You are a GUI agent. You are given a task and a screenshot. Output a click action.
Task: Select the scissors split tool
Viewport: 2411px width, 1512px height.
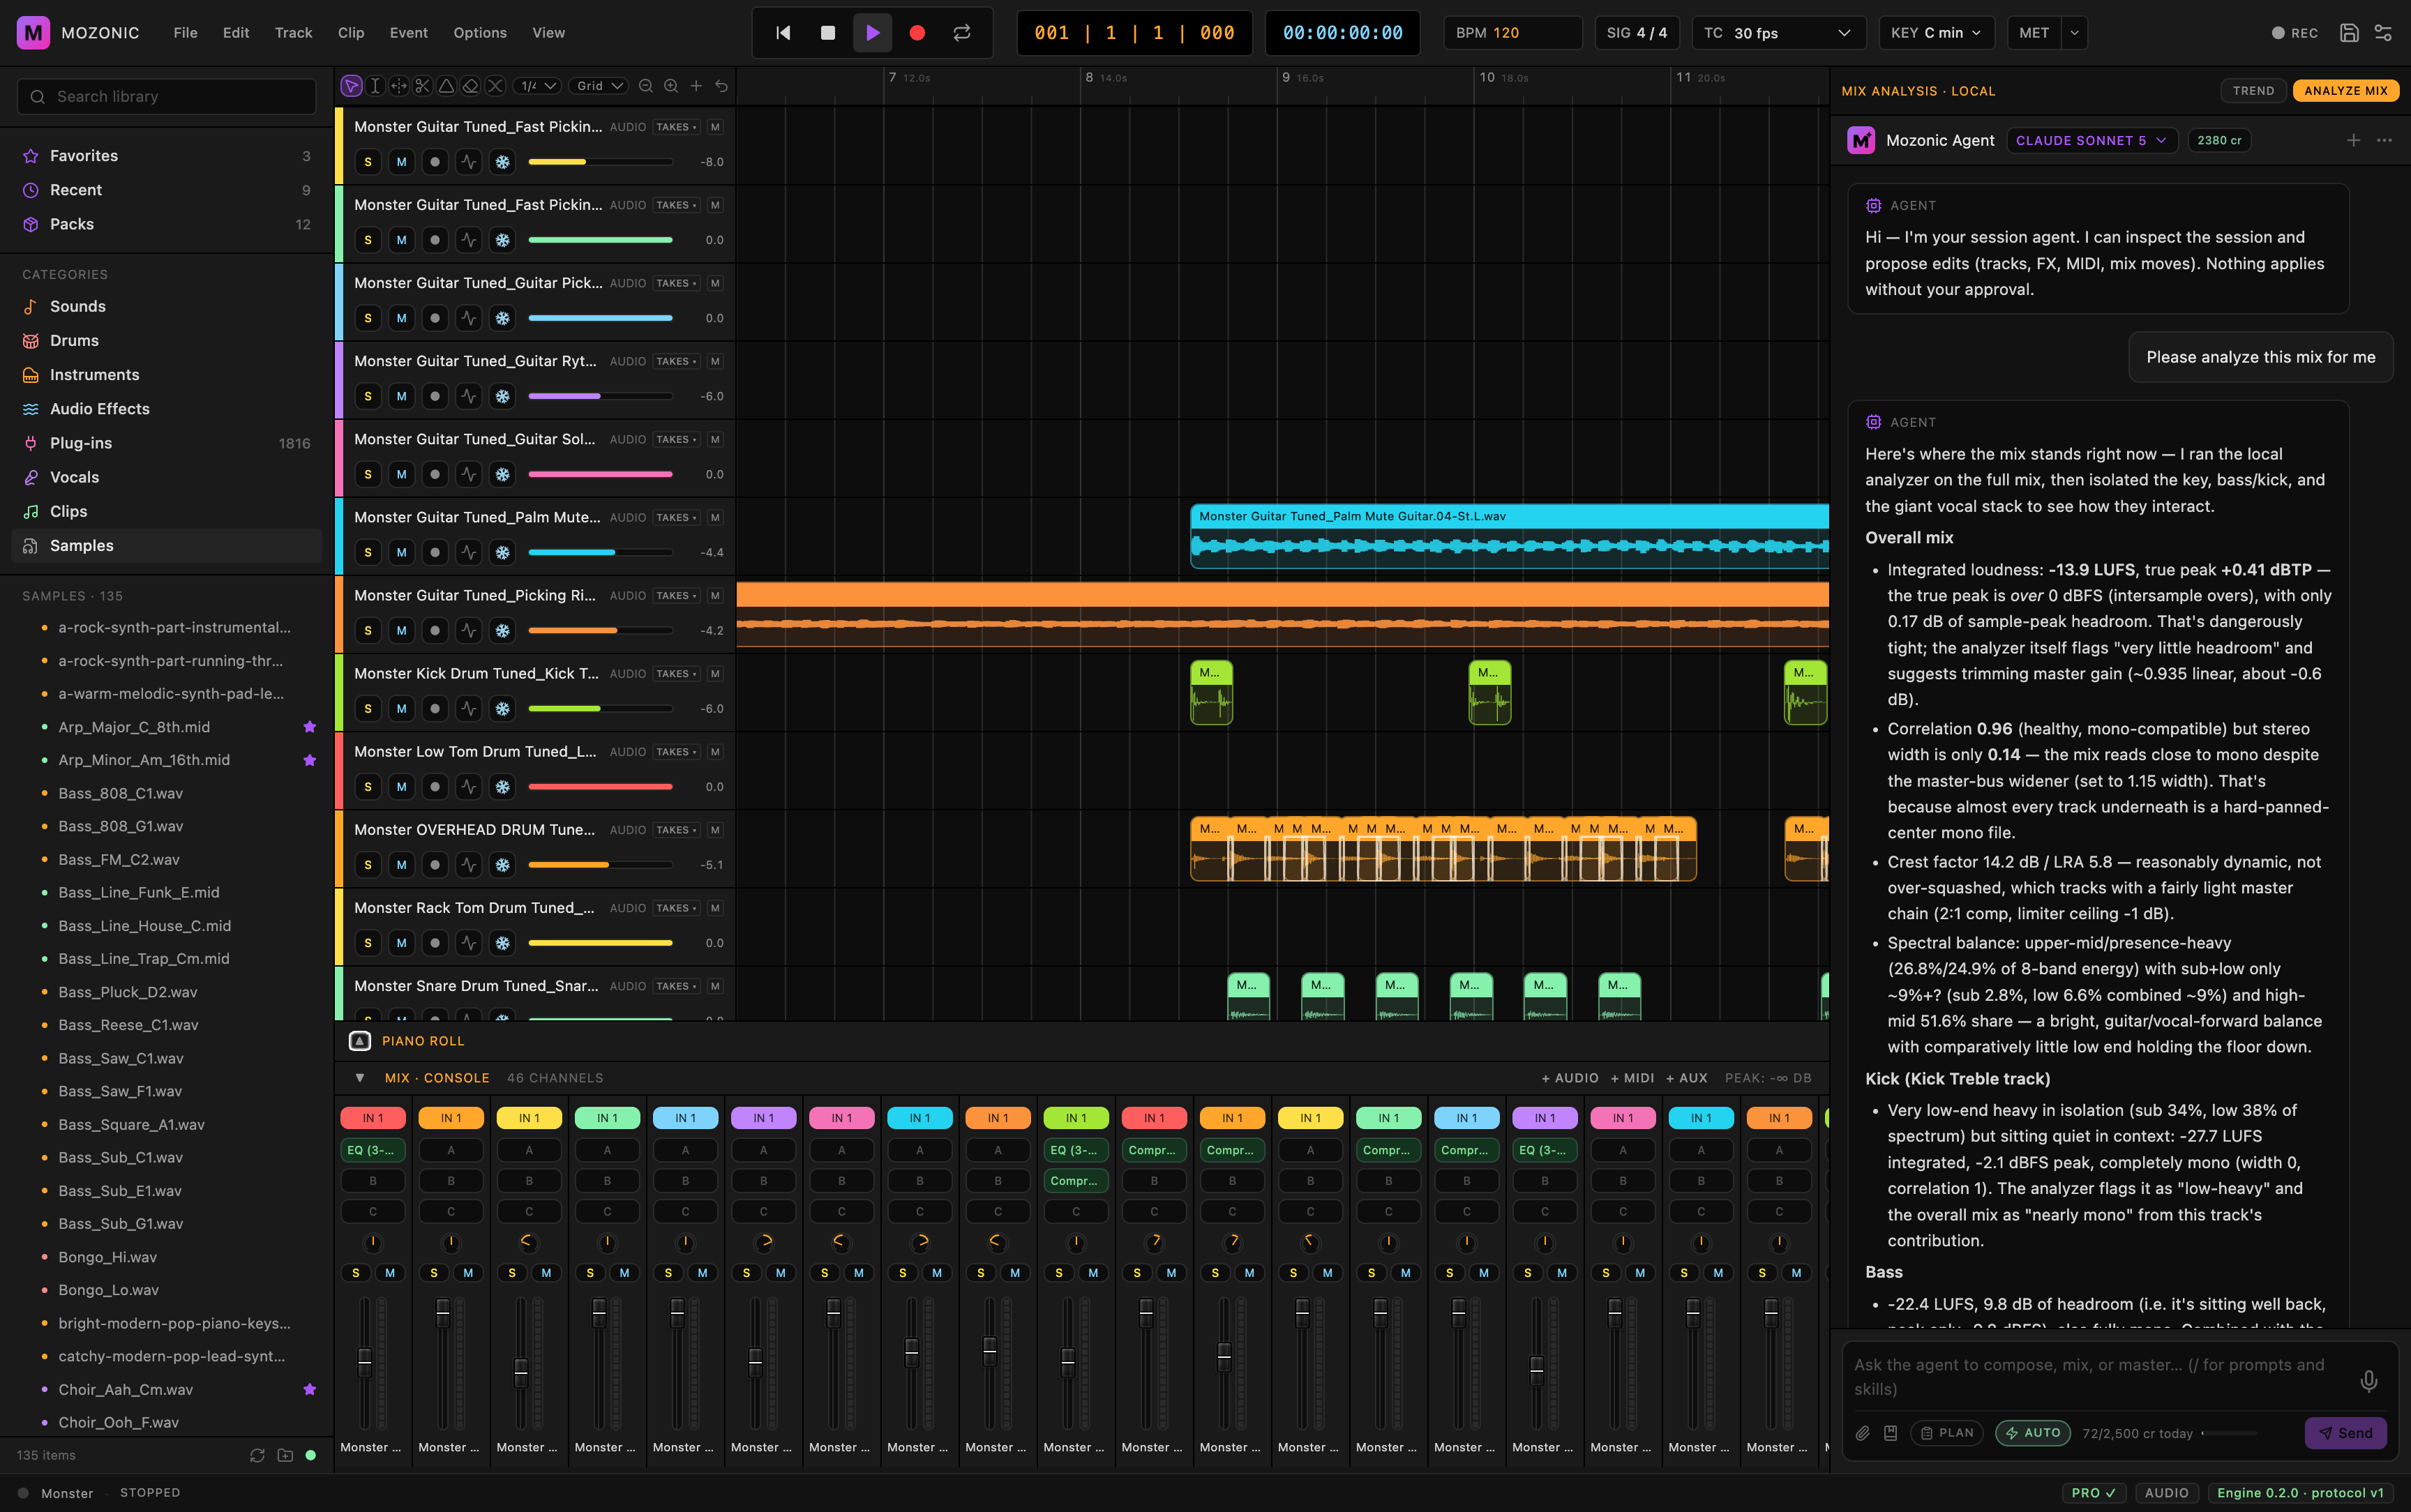tap(423, 86)
